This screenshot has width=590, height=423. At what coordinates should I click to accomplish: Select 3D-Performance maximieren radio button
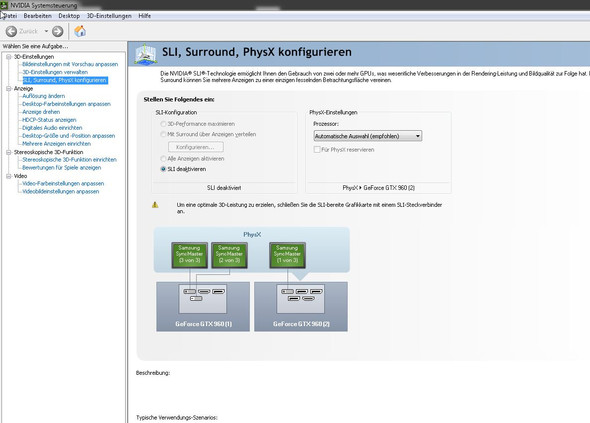click(163, 124)
